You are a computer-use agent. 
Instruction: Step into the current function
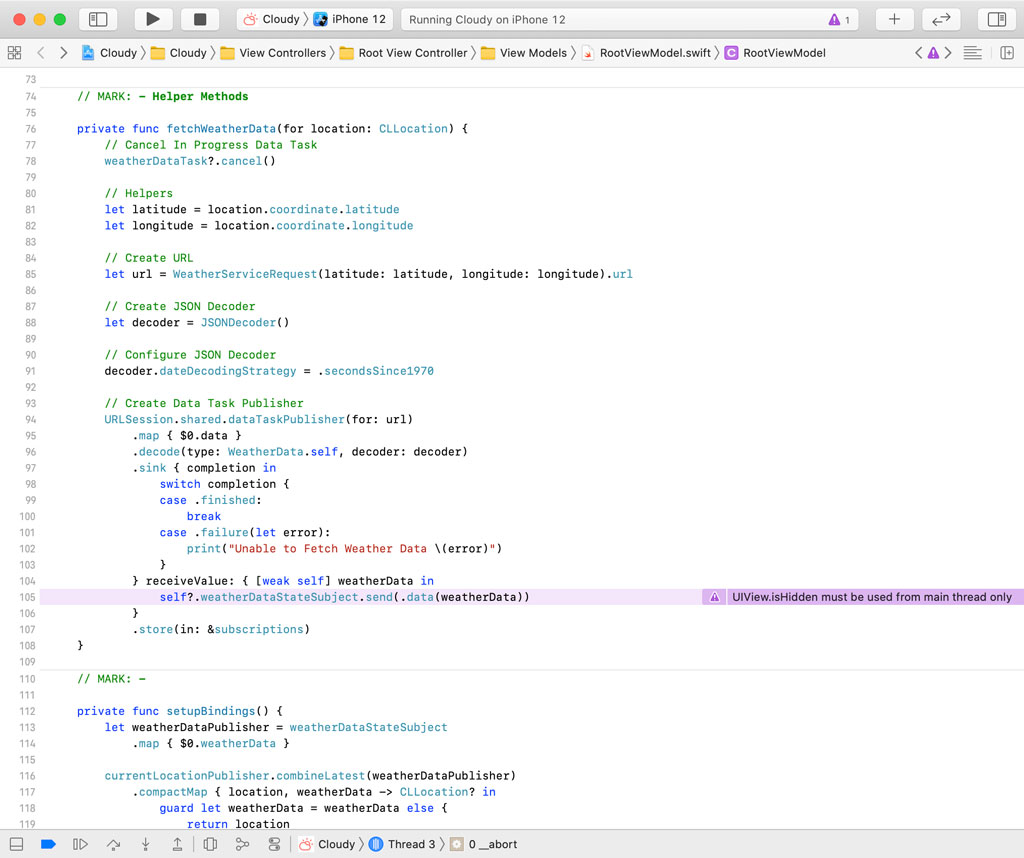145,844
